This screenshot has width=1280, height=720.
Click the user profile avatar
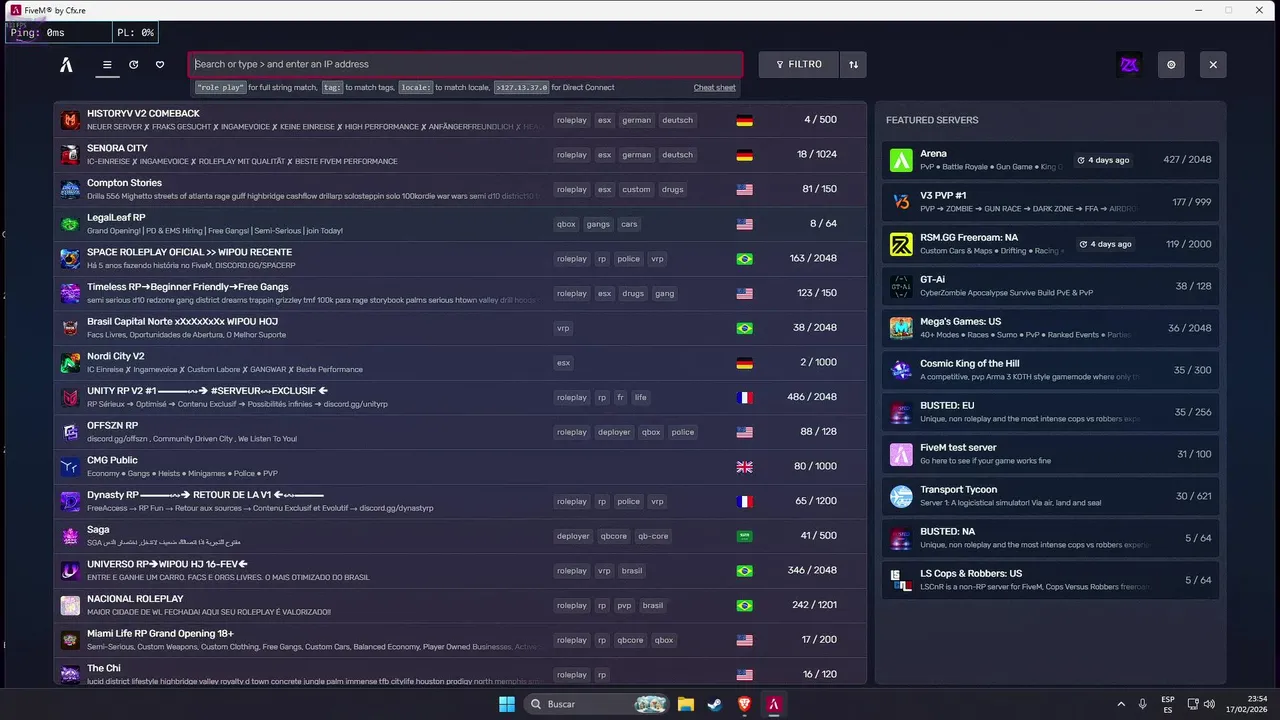coord(1129,65)
